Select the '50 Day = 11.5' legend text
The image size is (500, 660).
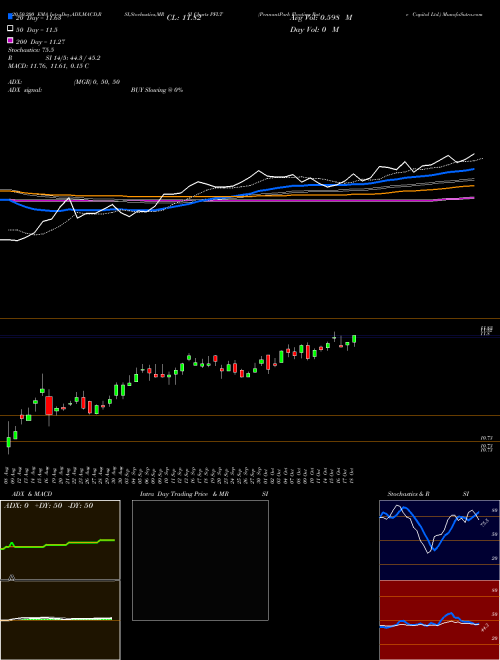tap(37, 30)
